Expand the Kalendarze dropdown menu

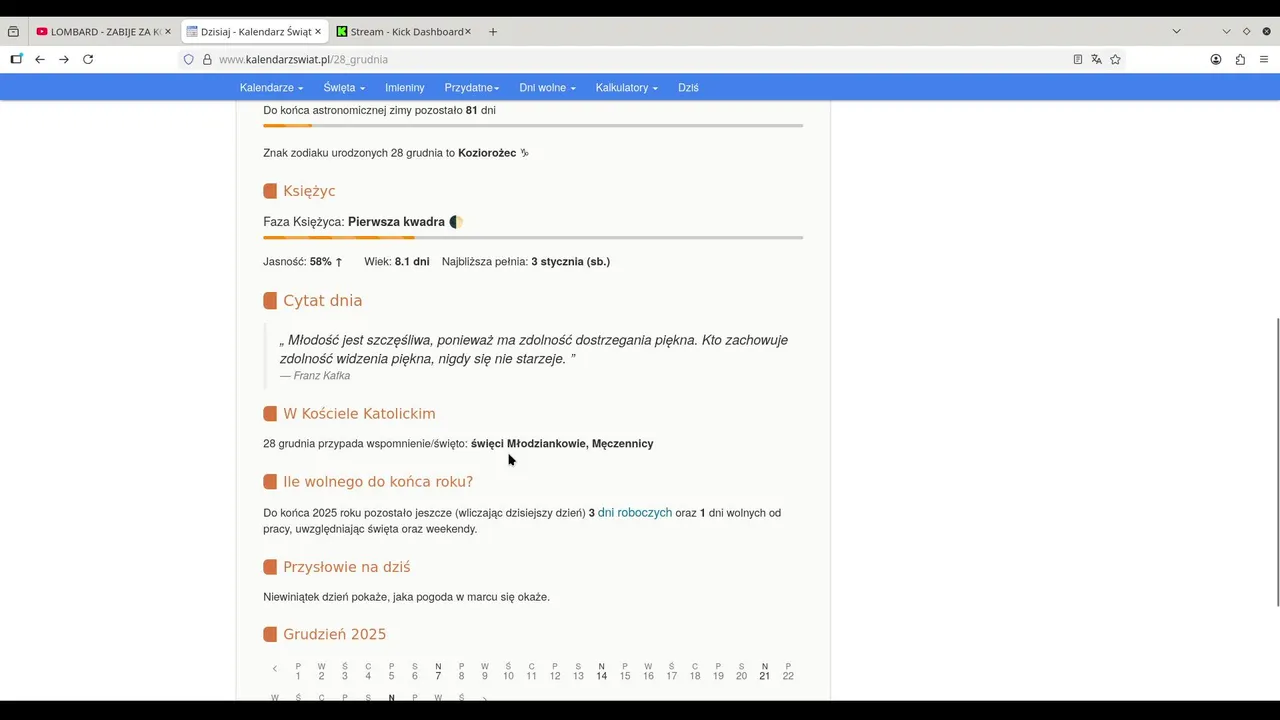click(271, 88)
